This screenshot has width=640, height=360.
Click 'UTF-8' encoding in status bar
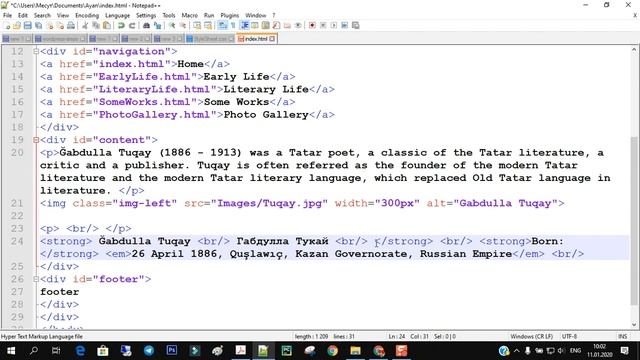[569, 337]
